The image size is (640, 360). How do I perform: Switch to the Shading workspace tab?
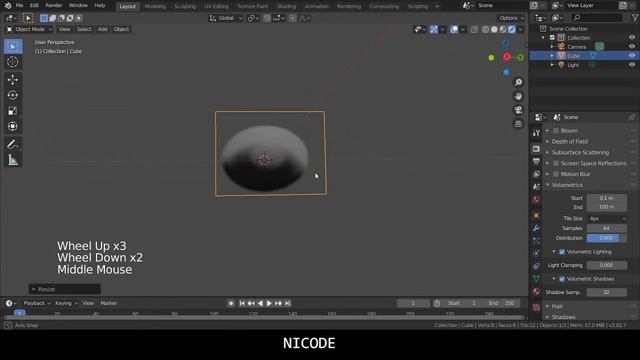pos(287,7)
